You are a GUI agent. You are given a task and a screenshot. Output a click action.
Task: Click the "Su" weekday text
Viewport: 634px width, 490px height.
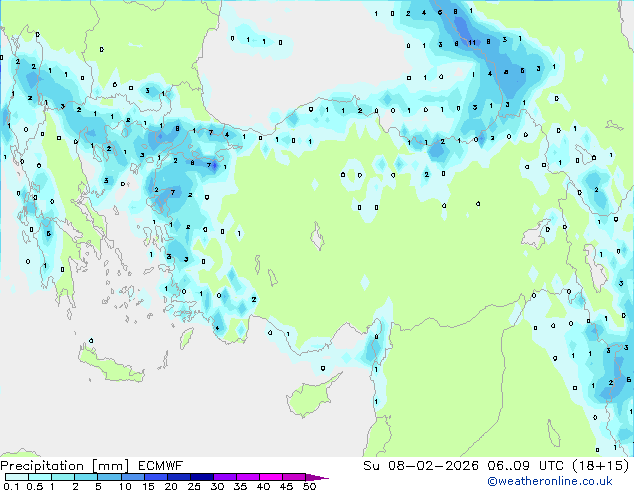coord(371,466)
